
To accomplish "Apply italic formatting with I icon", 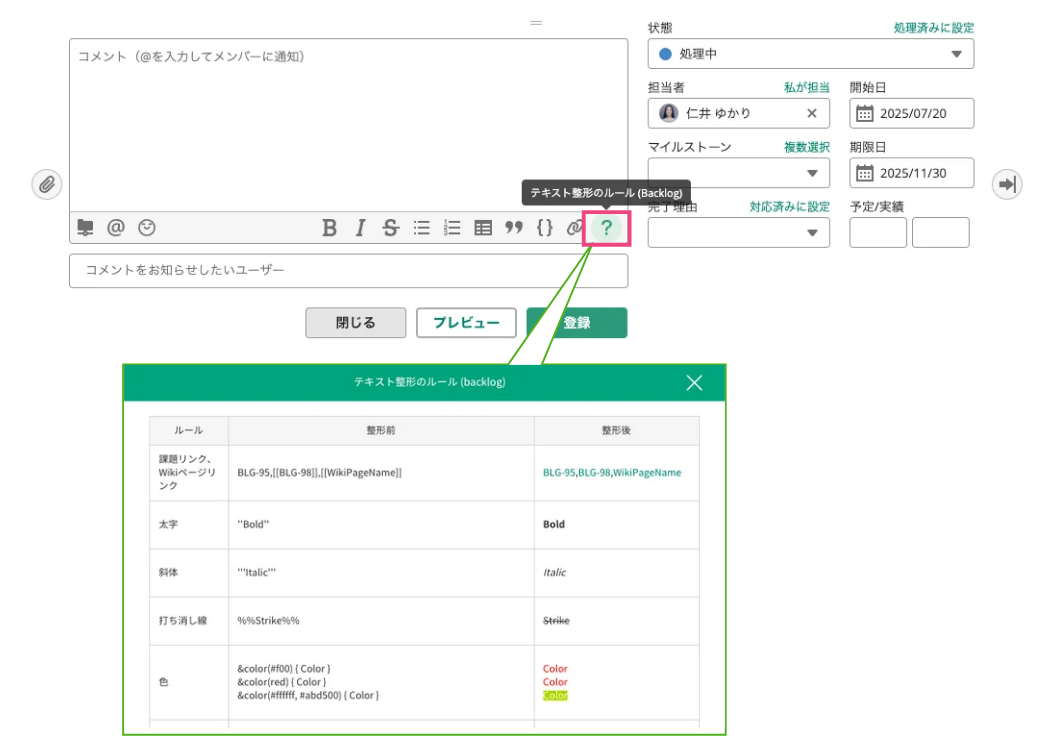I will point(360,228).
